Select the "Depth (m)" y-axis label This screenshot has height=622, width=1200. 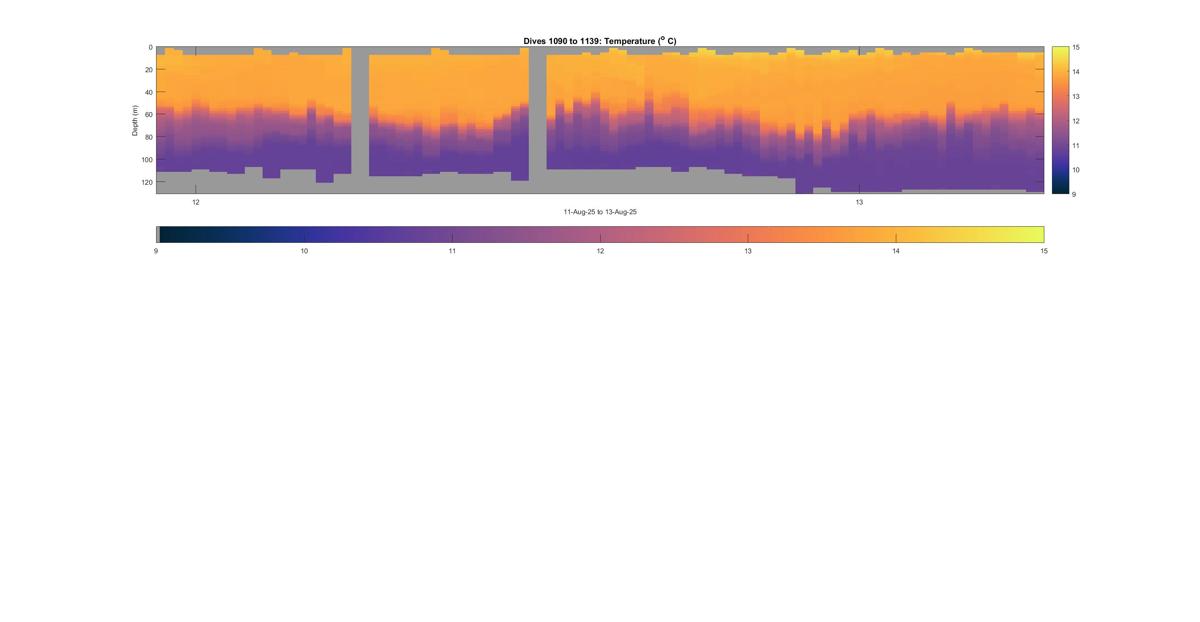click(135, 120)
